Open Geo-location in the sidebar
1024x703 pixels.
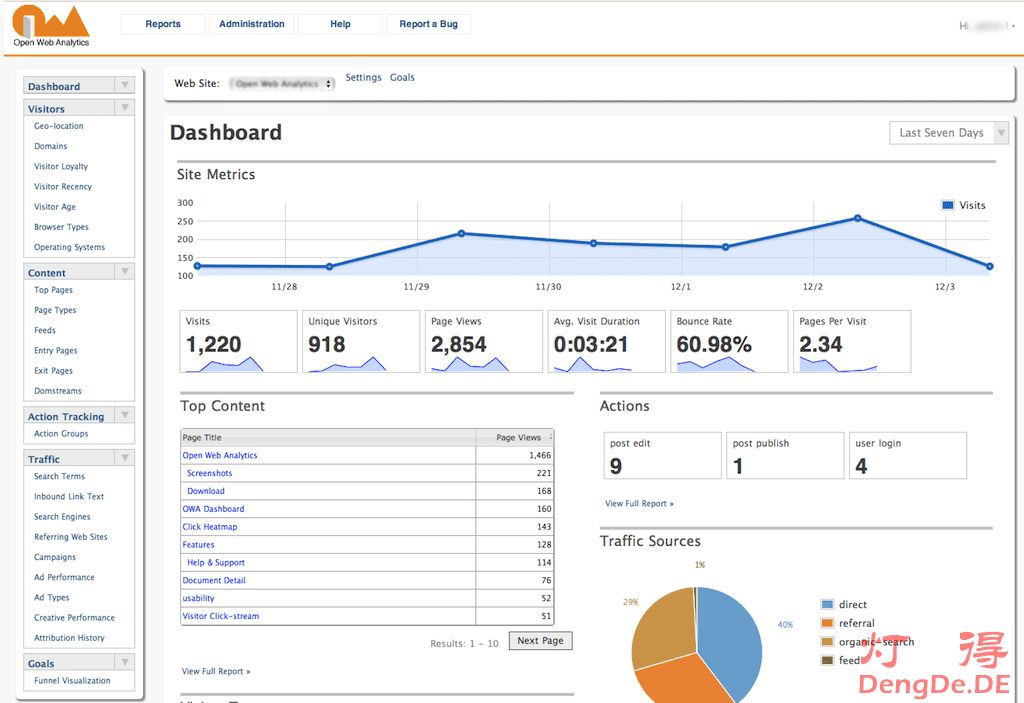point(59,127)
